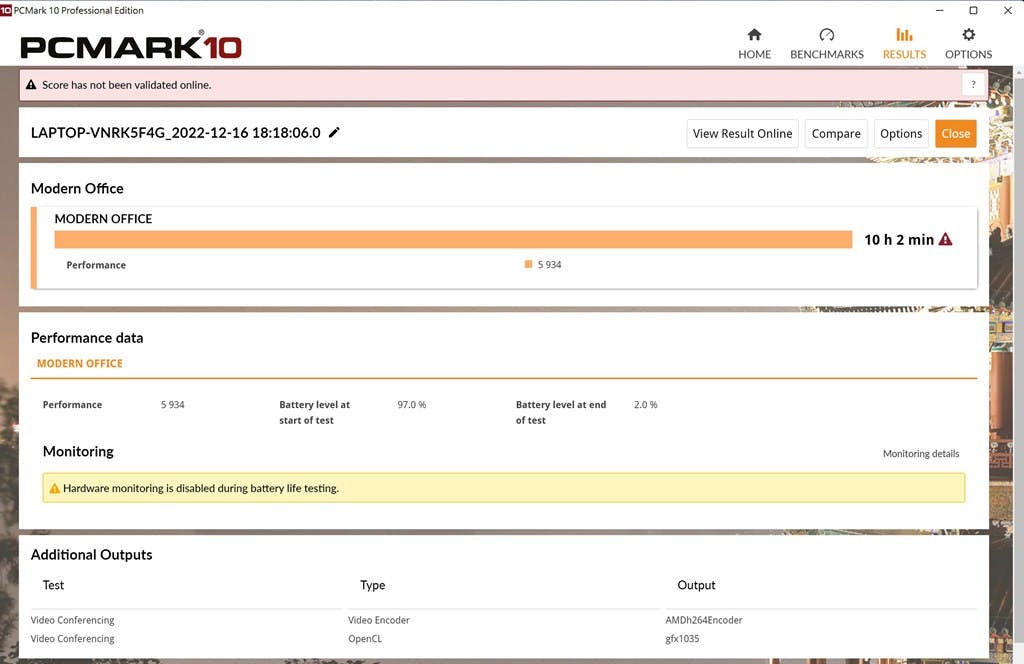Click the Compare button
1024x664 pixels.
pos(836,134)
